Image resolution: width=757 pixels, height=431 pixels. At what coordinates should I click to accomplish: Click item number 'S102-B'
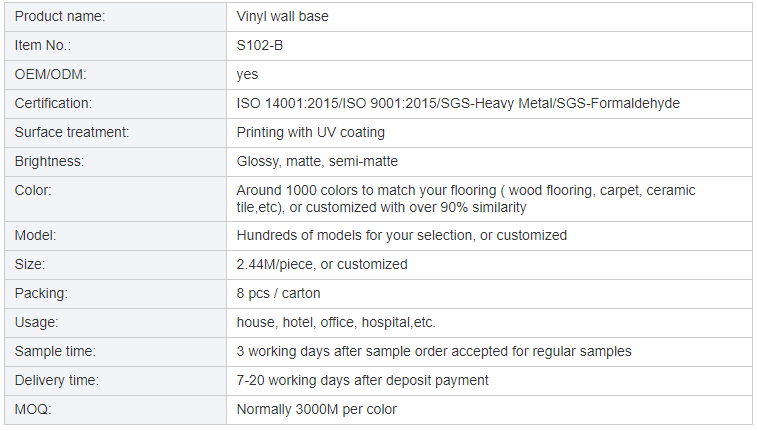click(x=259, y=46)
